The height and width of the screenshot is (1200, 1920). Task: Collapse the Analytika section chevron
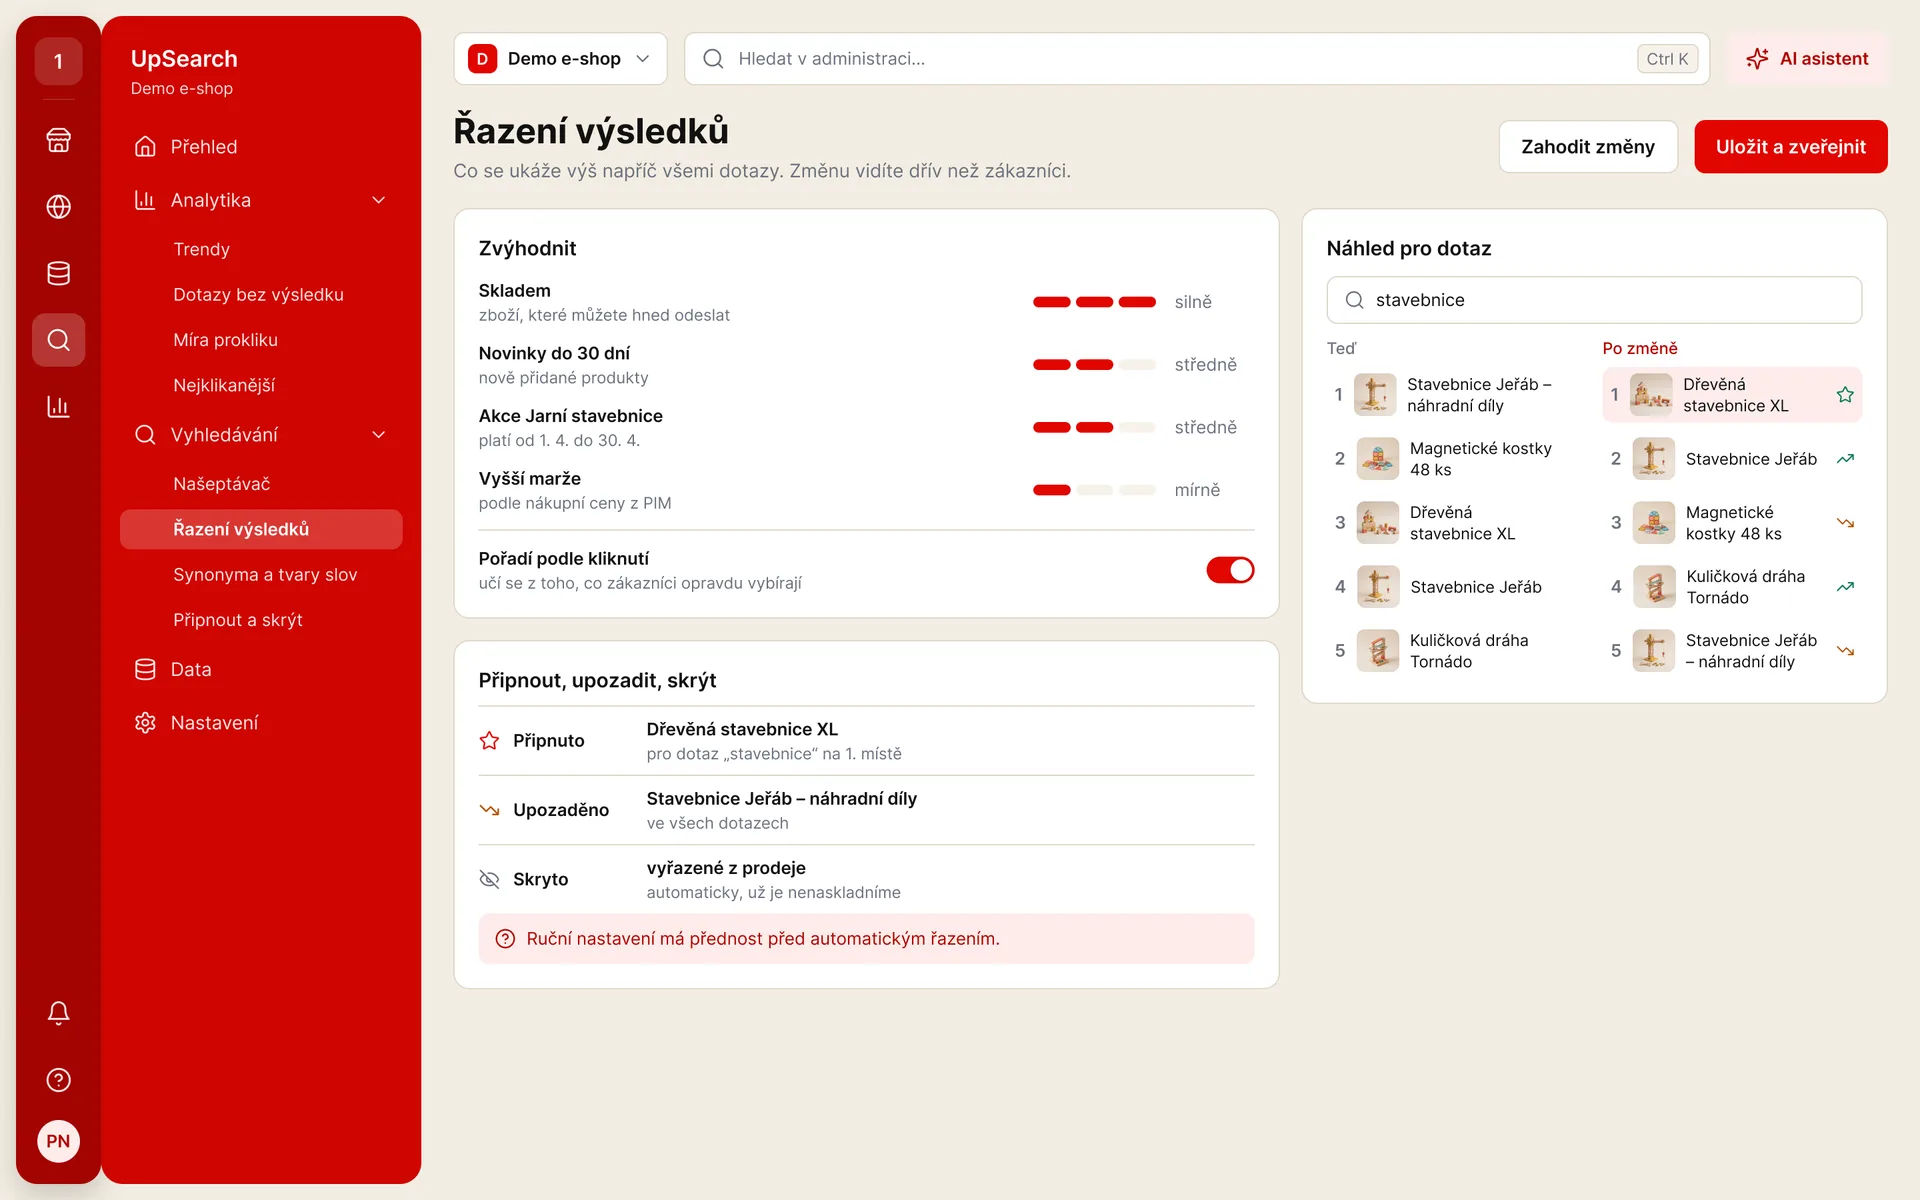pyautogui.click(x=379, y=200)
